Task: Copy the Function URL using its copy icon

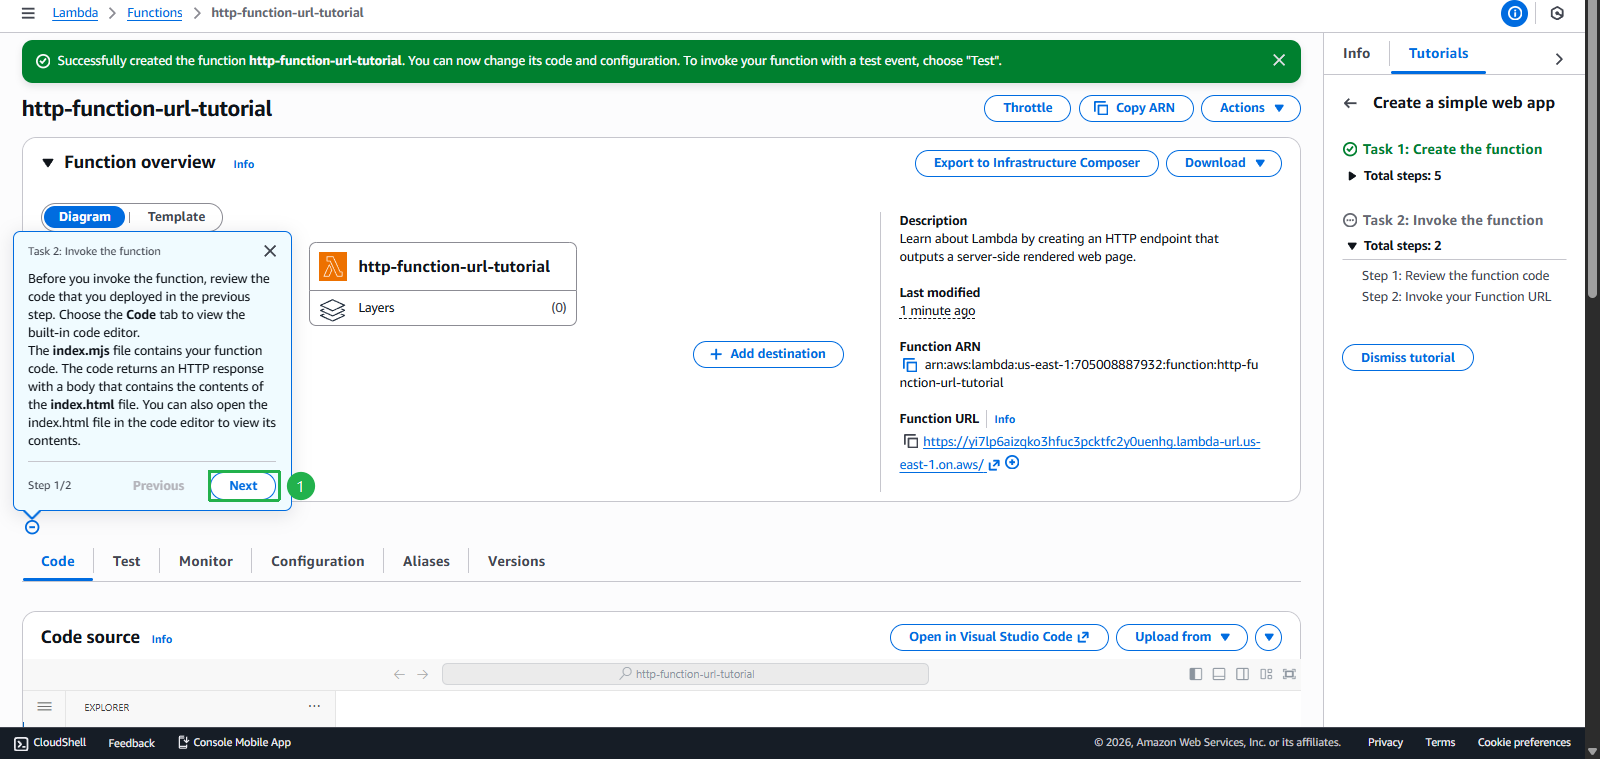Action: (910, 441)
